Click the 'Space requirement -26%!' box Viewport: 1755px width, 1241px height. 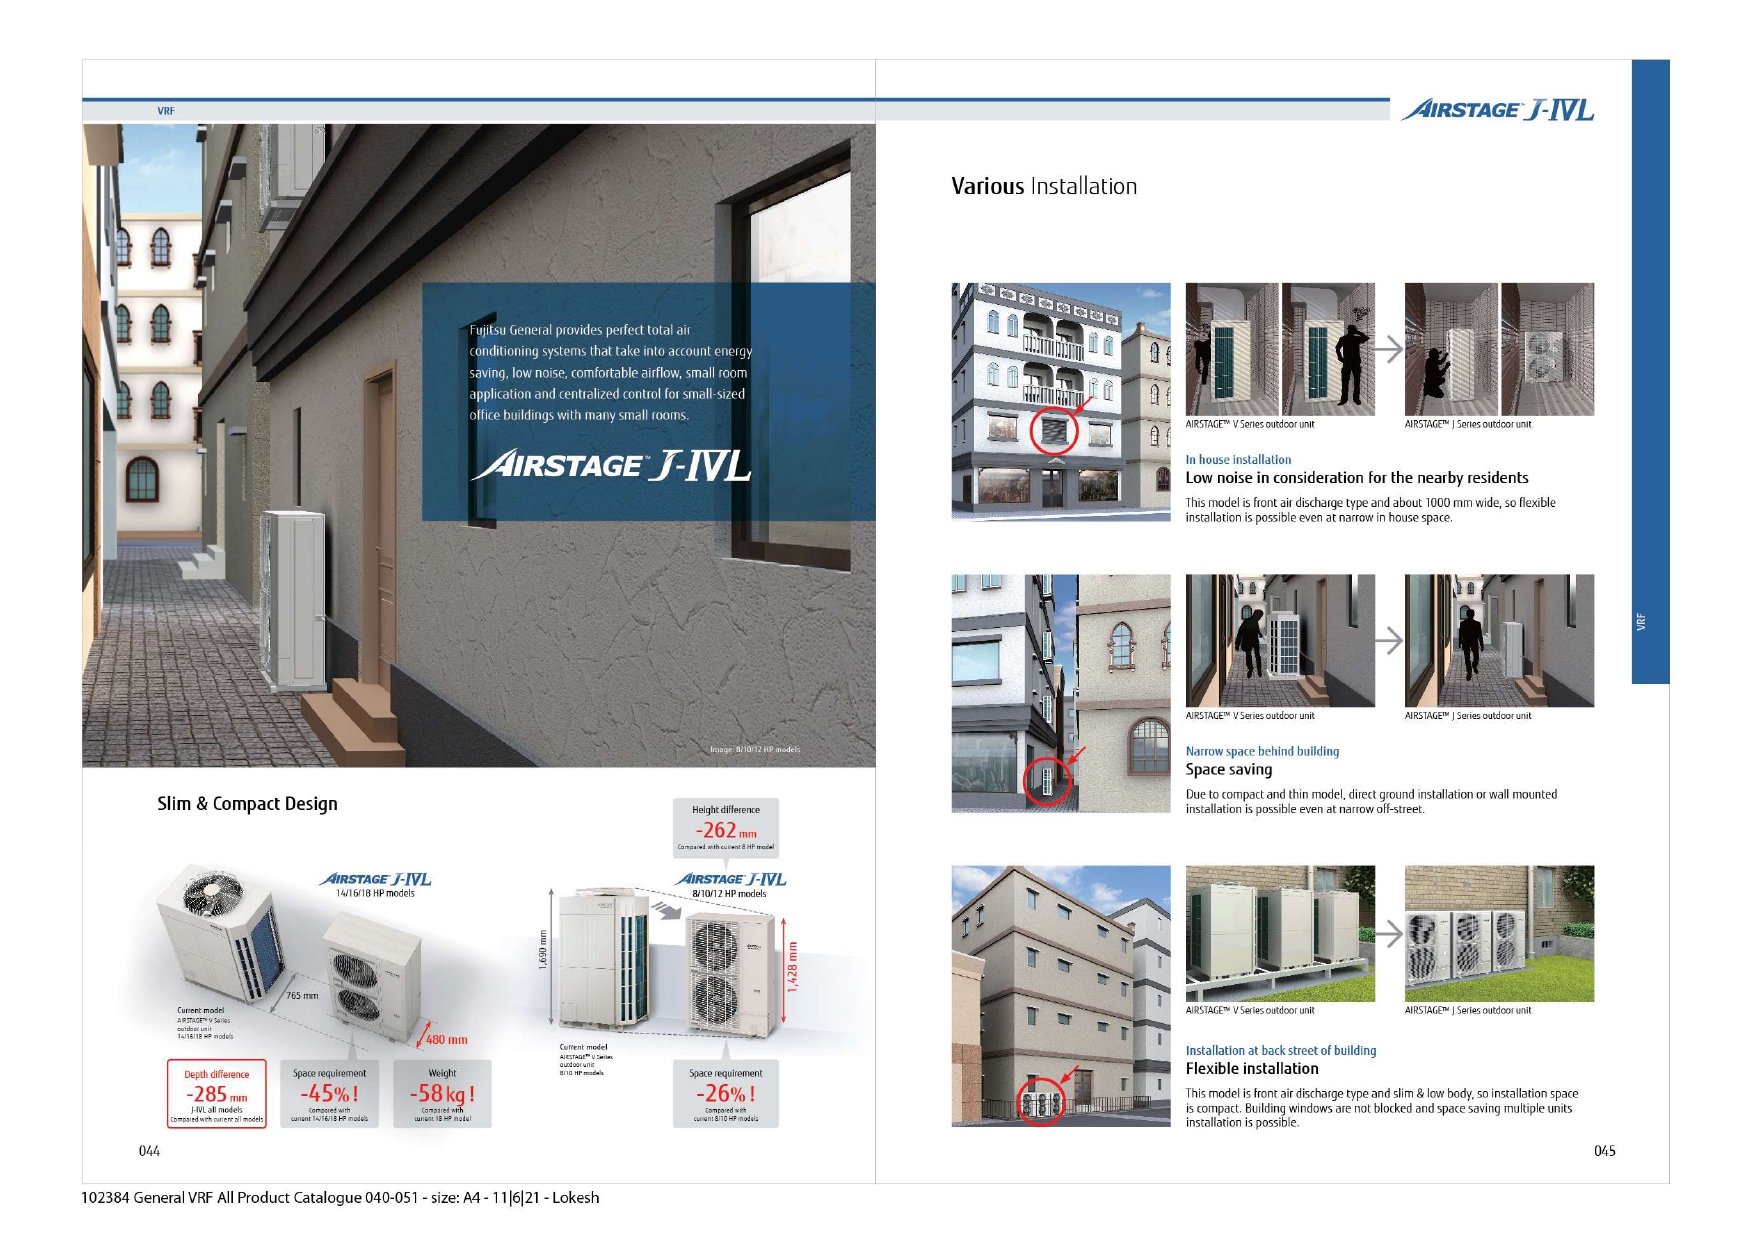(726, 1094)
